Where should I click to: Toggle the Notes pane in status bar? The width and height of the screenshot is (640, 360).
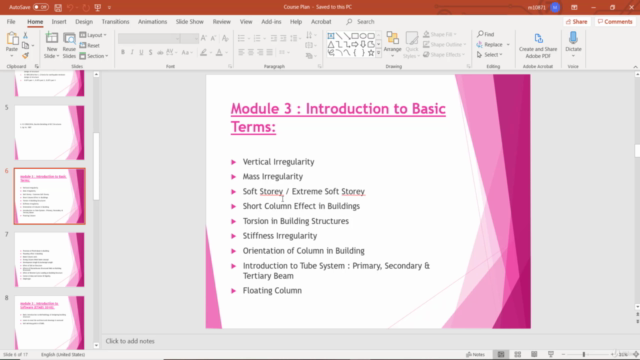476,354
